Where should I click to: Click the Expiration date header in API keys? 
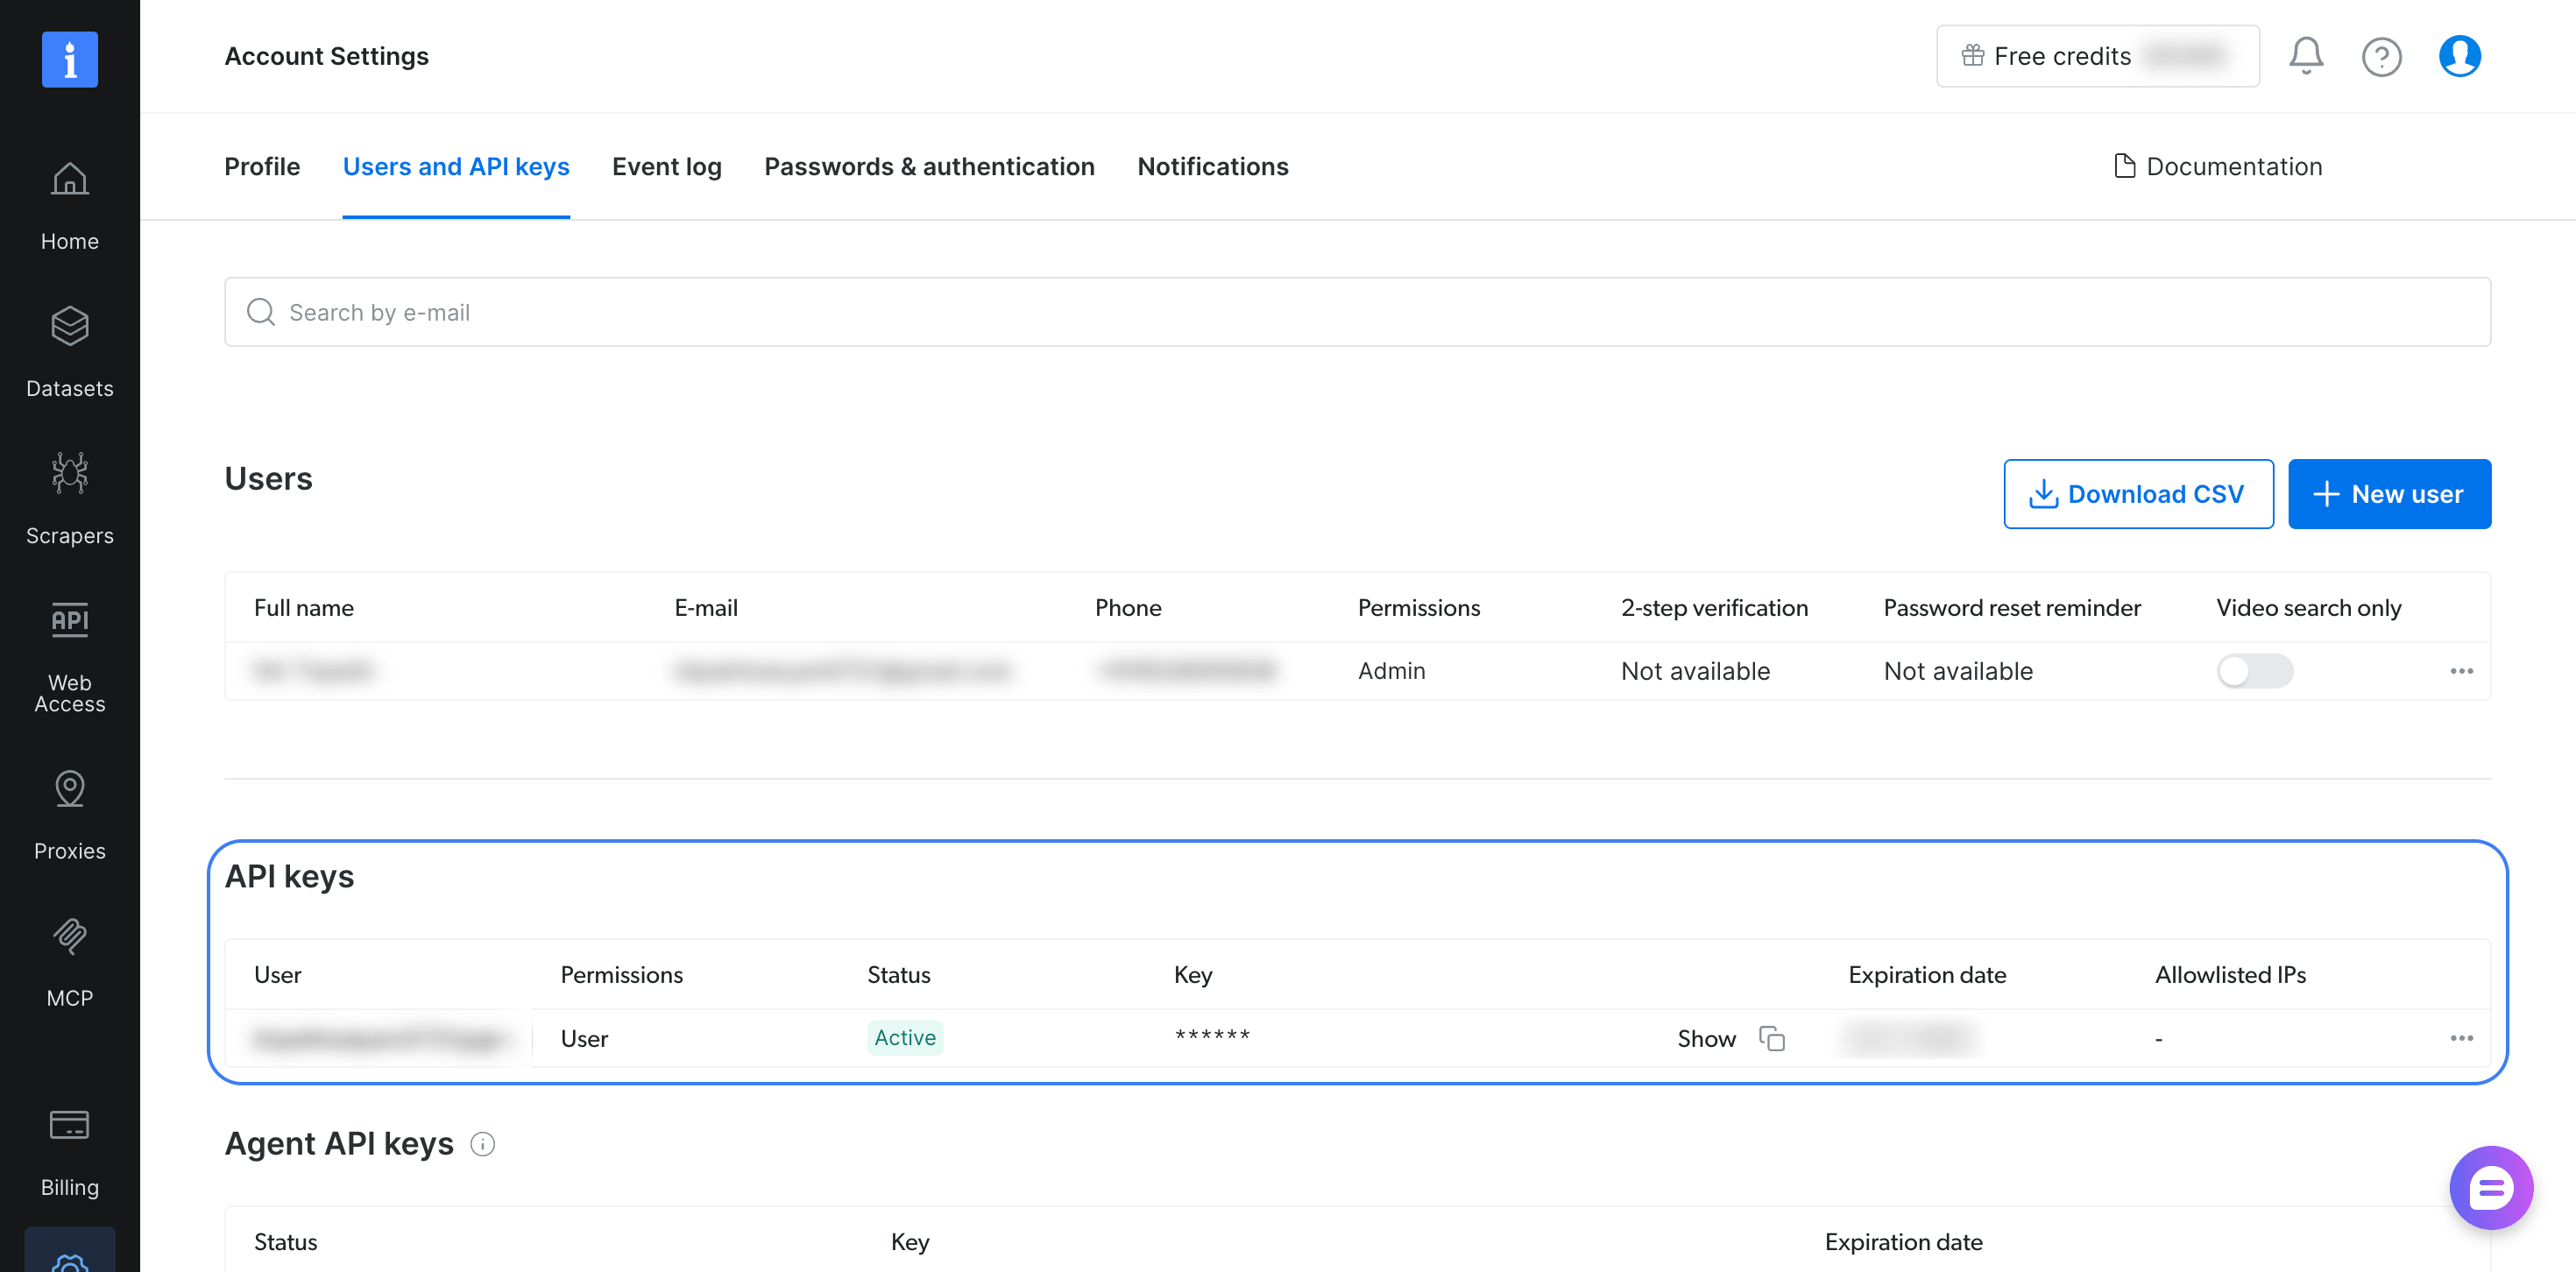click(1927, 974)
